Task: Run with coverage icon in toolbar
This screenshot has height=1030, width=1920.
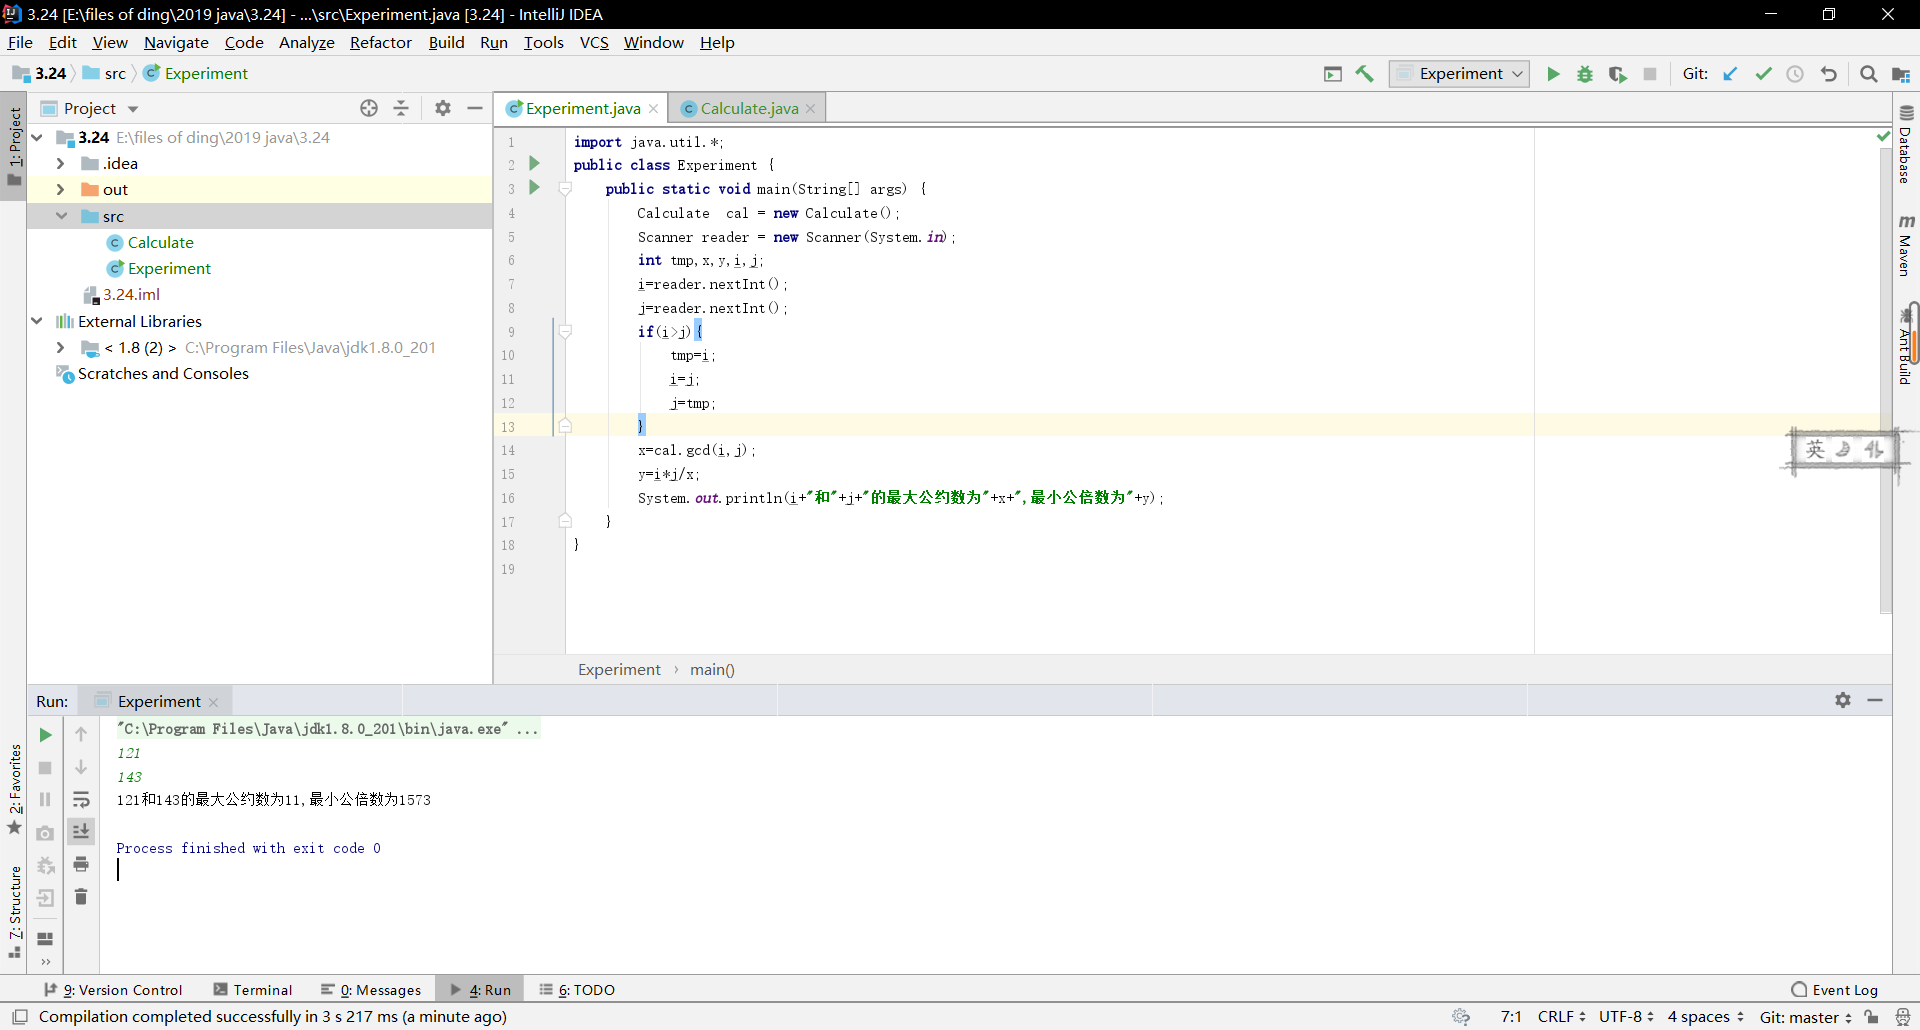Action: click(1617, 74)
